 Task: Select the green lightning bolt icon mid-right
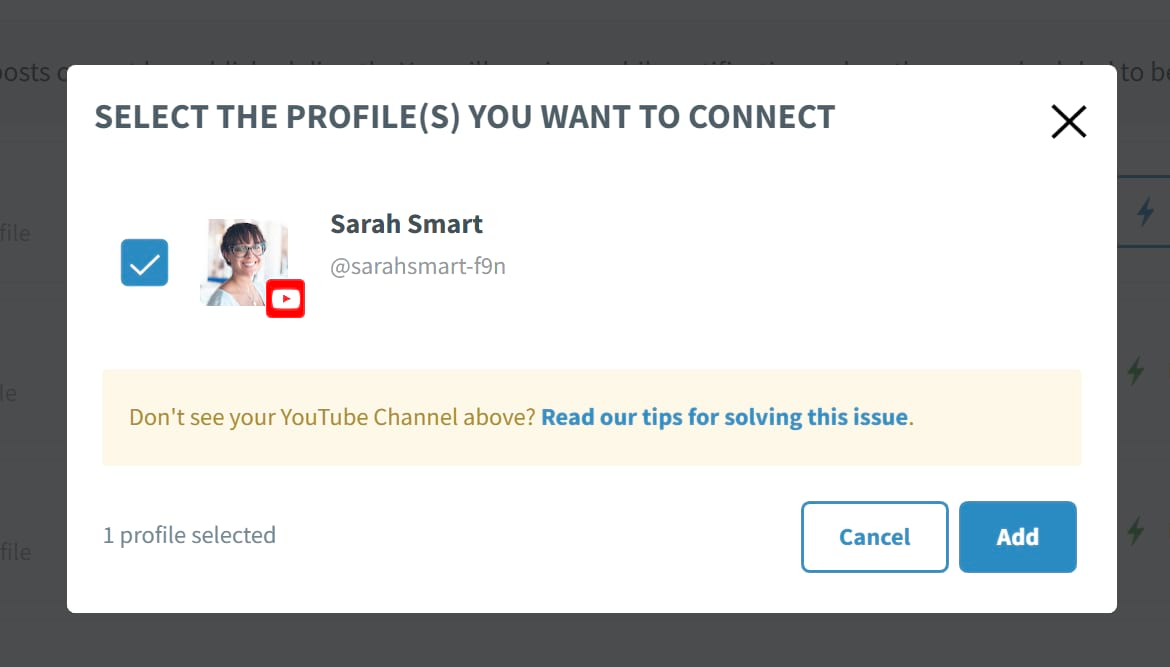(1135, 371)
